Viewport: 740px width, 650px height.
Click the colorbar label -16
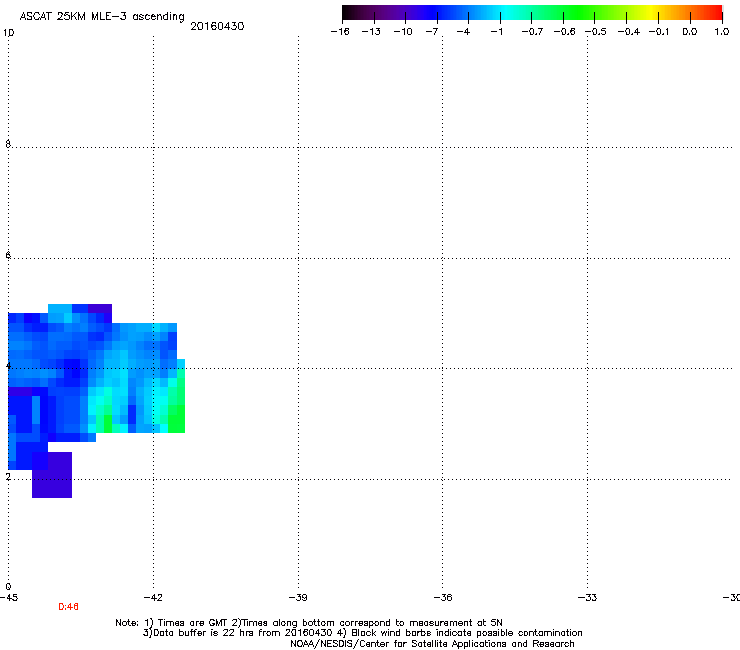[340, 32]
